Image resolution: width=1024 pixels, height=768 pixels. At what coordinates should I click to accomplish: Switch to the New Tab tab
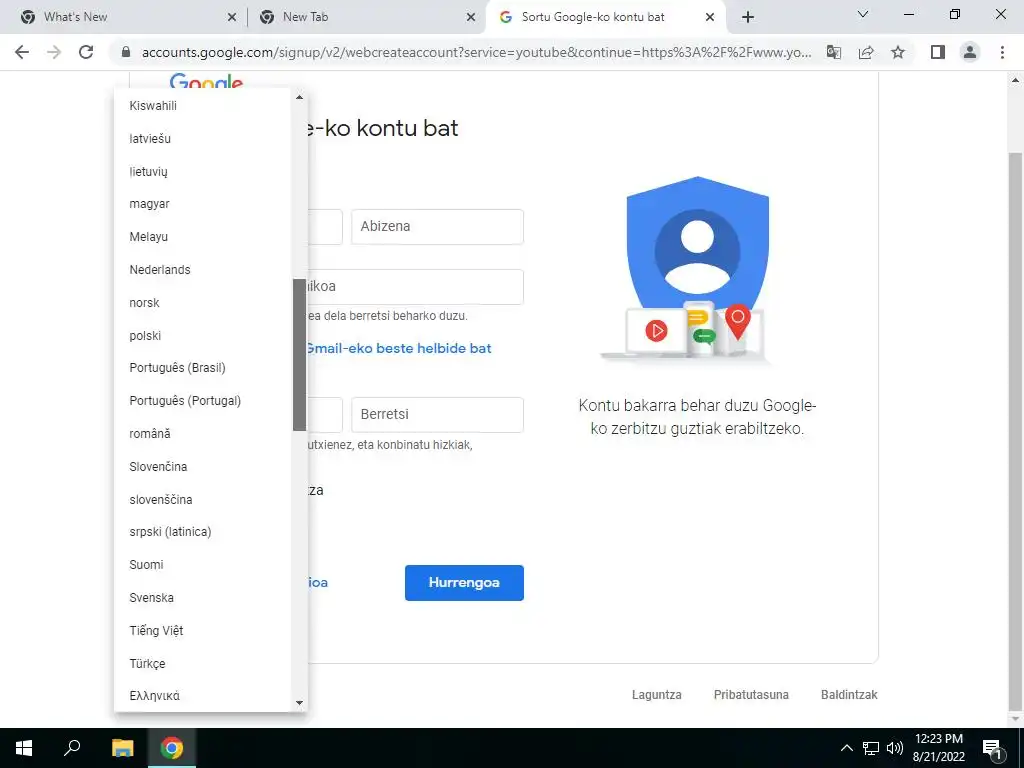[x=366, y=18]
